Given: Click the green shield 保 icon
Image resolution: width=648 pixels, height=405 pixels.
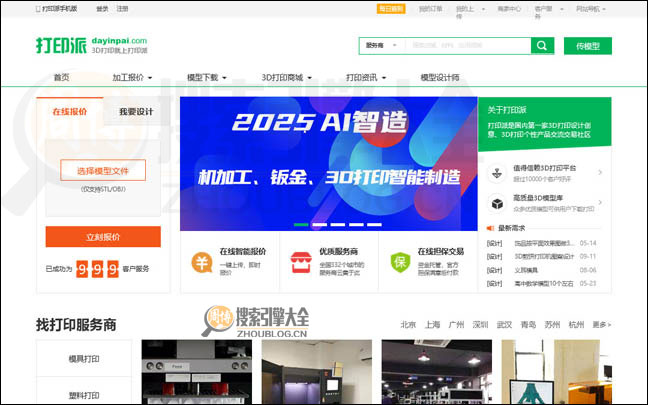Looking at the screenshot, I should pyautogui.click(x=400, y=262).
